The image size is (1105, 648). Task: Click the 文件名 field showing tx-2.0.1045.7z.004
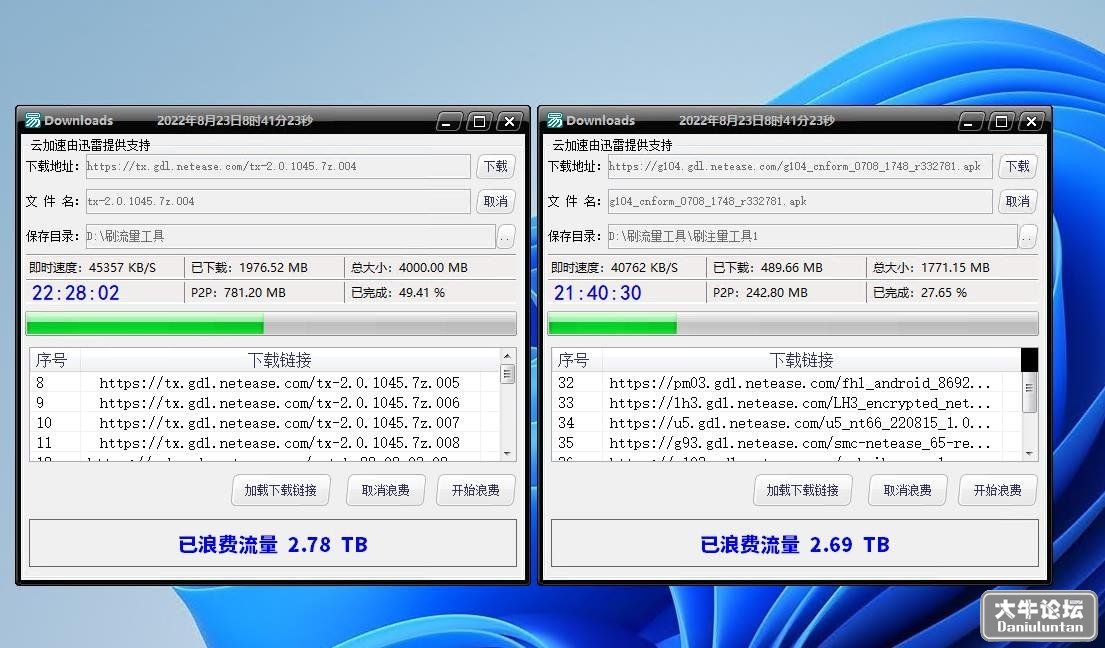pos(278,201)
